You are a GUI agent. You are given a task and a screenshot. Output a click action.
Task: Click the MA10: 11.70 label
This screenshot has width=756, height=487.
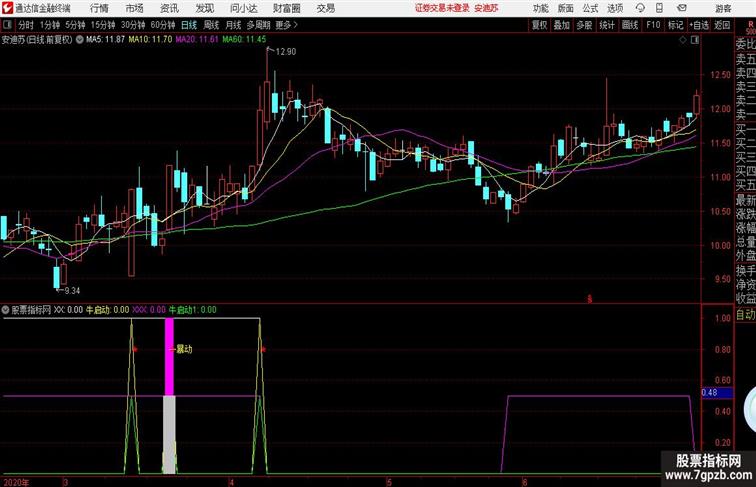click(150, 40)
